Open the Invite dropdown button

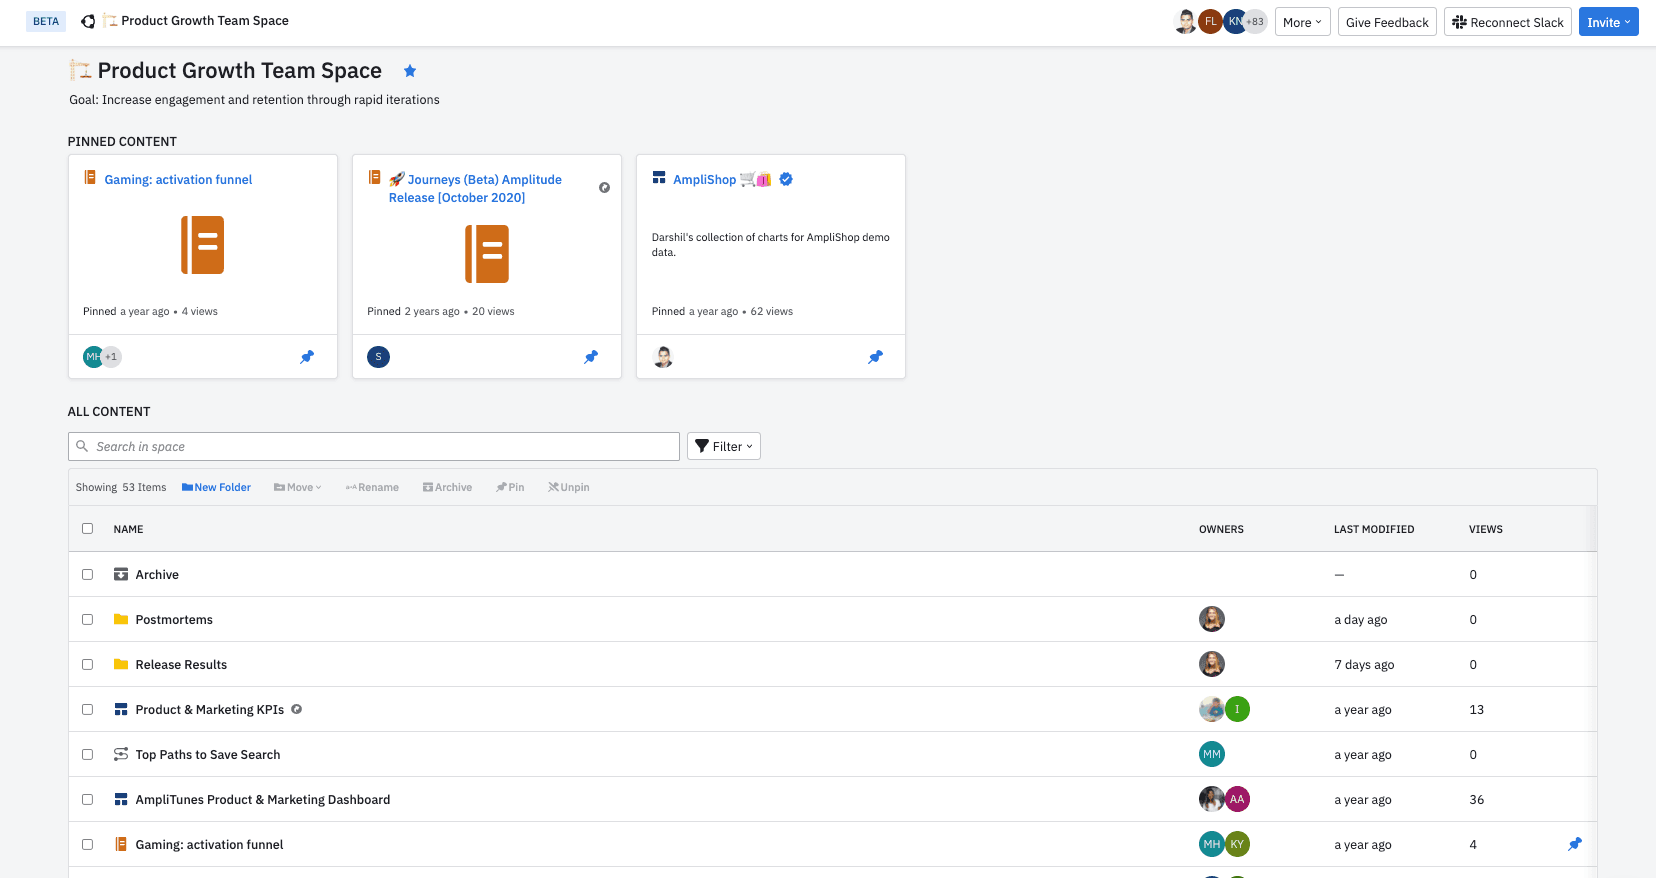1608,22
